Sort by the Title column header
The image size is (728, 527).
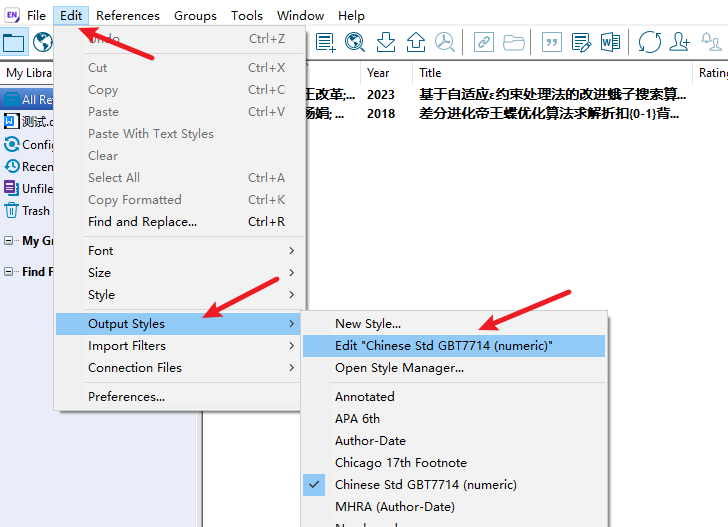[x=552, y=73]
